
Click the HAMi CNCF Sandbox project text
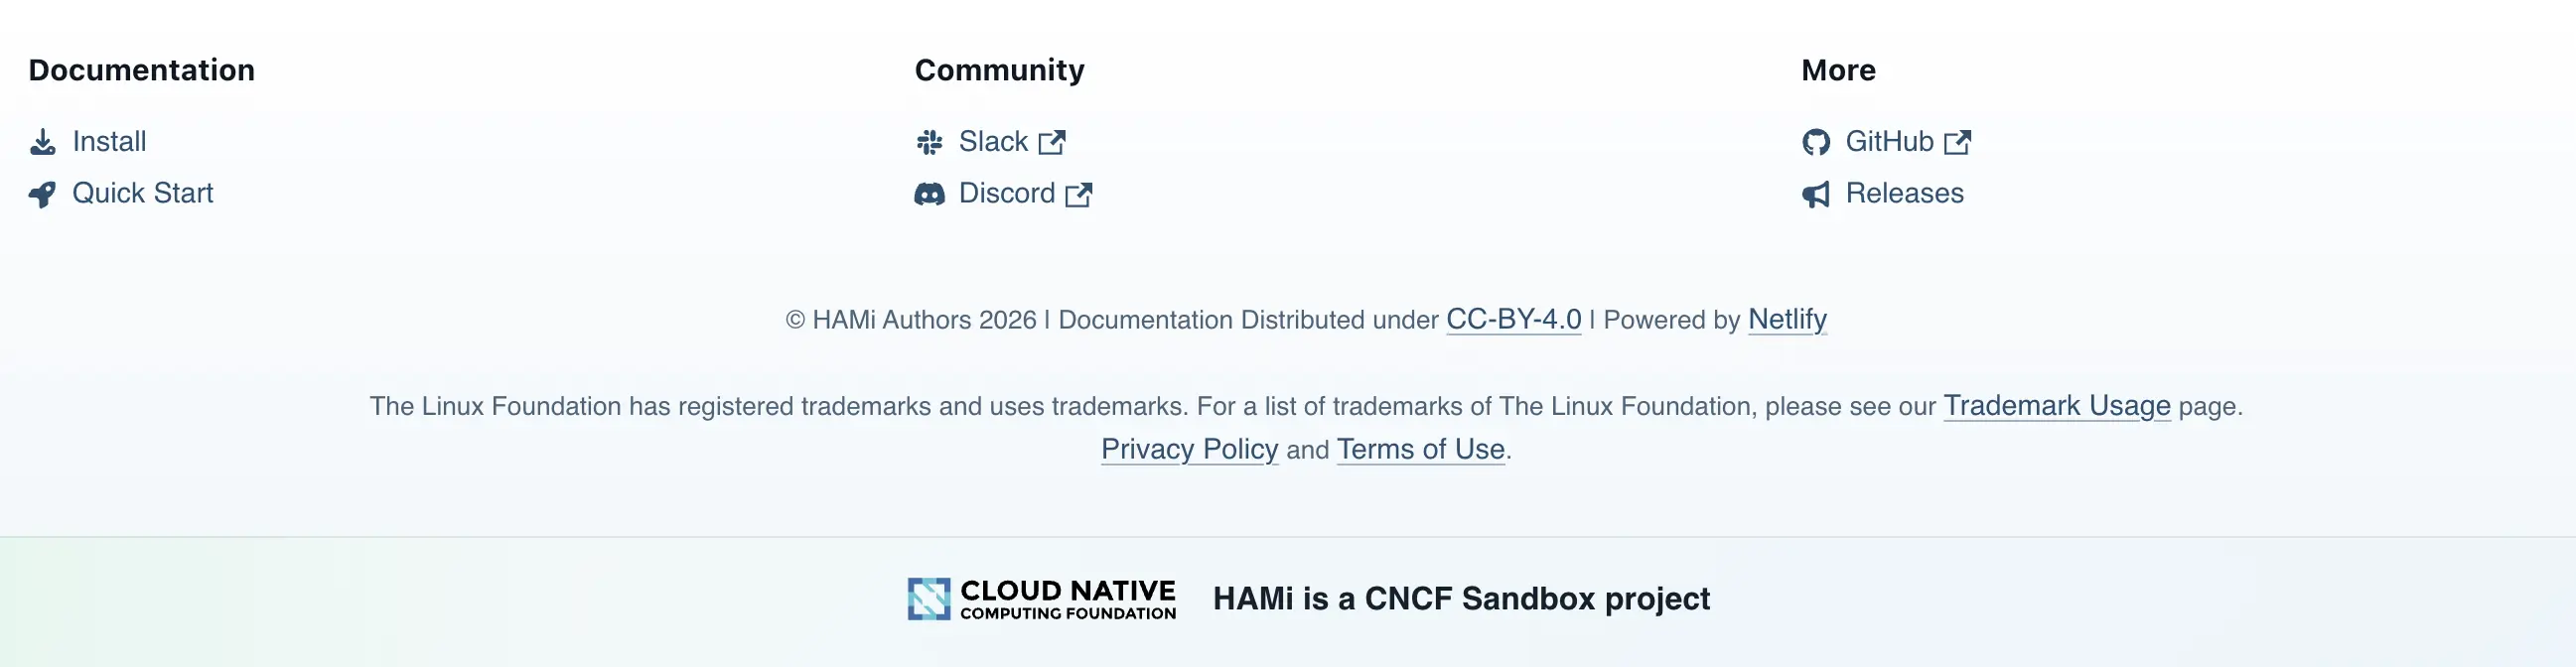pos(1461,599)
